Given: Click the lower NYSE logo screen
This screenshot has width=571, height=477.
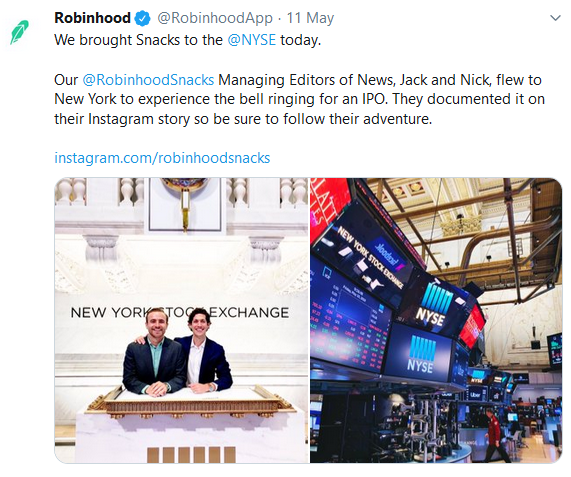Looking at the screenshot, I should point(421,352).
